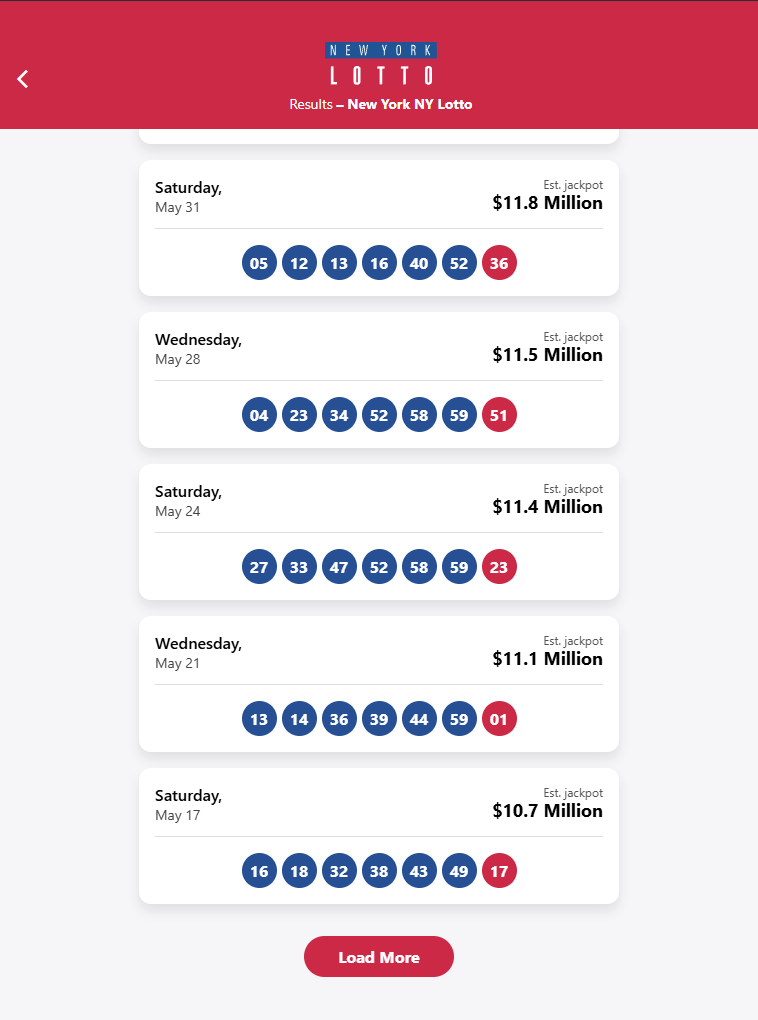
Task: Click the red bonus ball 51
Action: [499, 416]
